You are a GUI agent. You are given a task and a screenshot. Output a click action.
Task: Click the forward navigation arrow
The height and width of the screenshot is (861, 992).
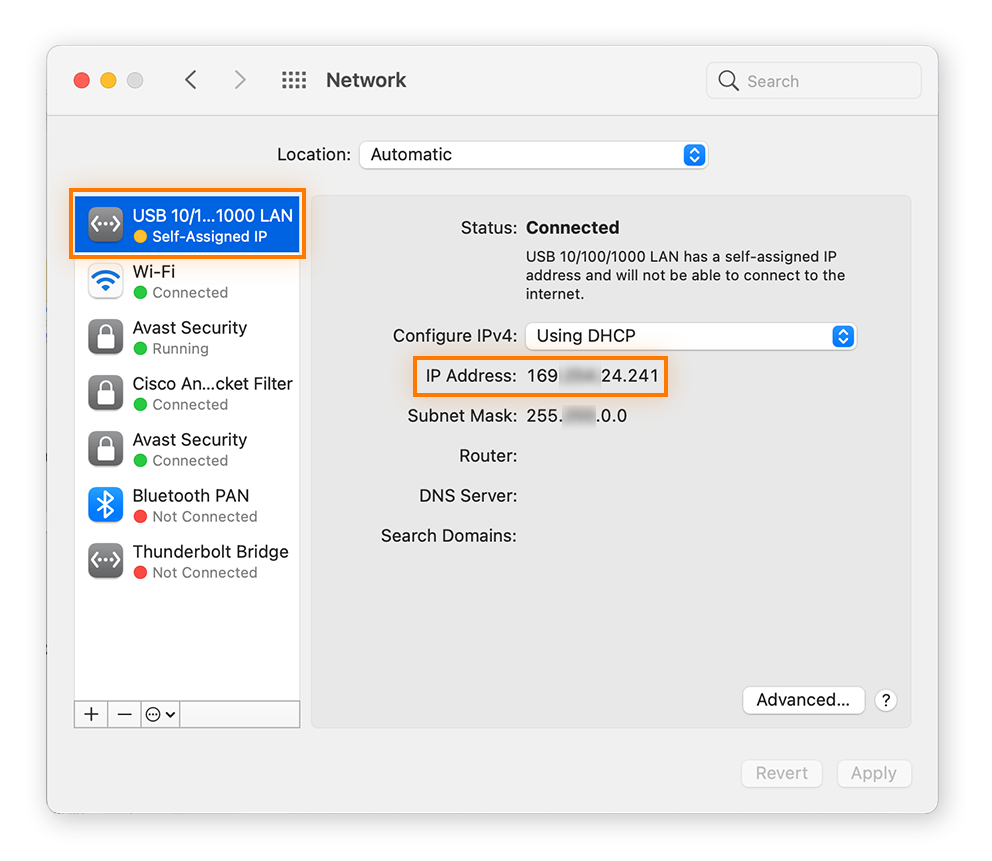pyautogui.click(x=240, y=80)
